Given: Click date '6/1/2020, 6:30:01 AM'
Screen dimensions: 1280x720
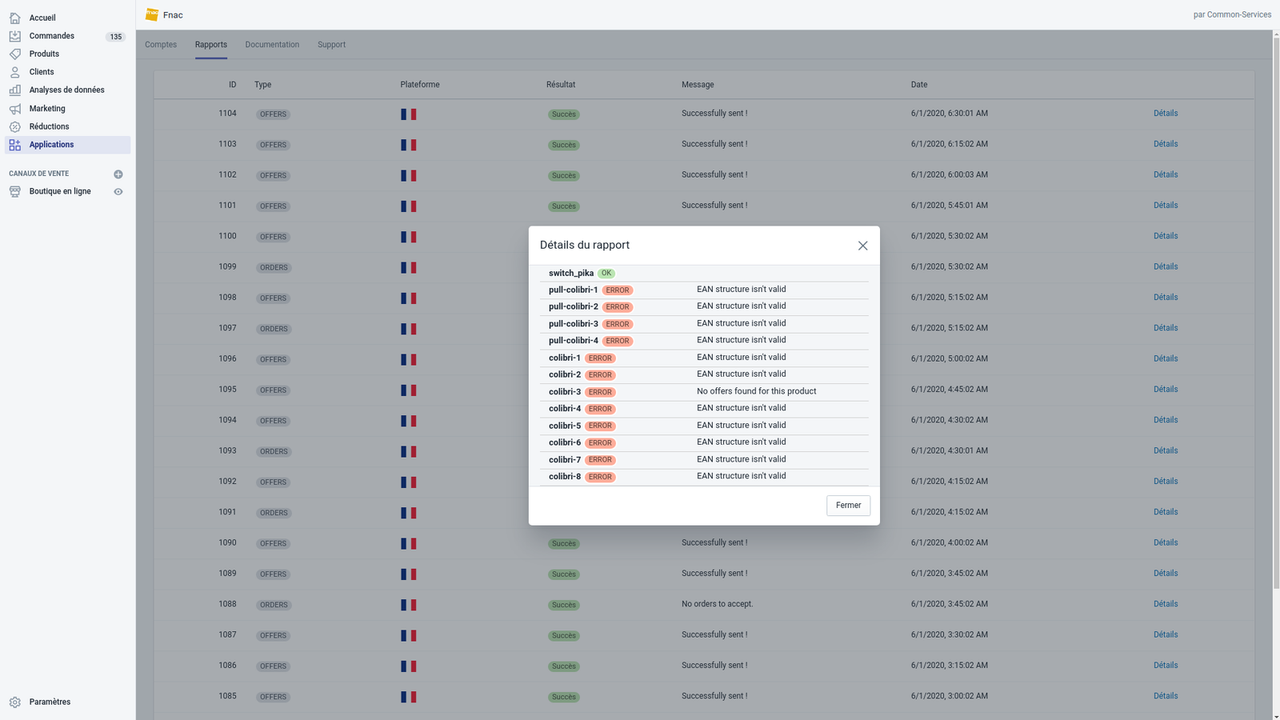Looking at the screenshot, I should click(x=949, y=113).
